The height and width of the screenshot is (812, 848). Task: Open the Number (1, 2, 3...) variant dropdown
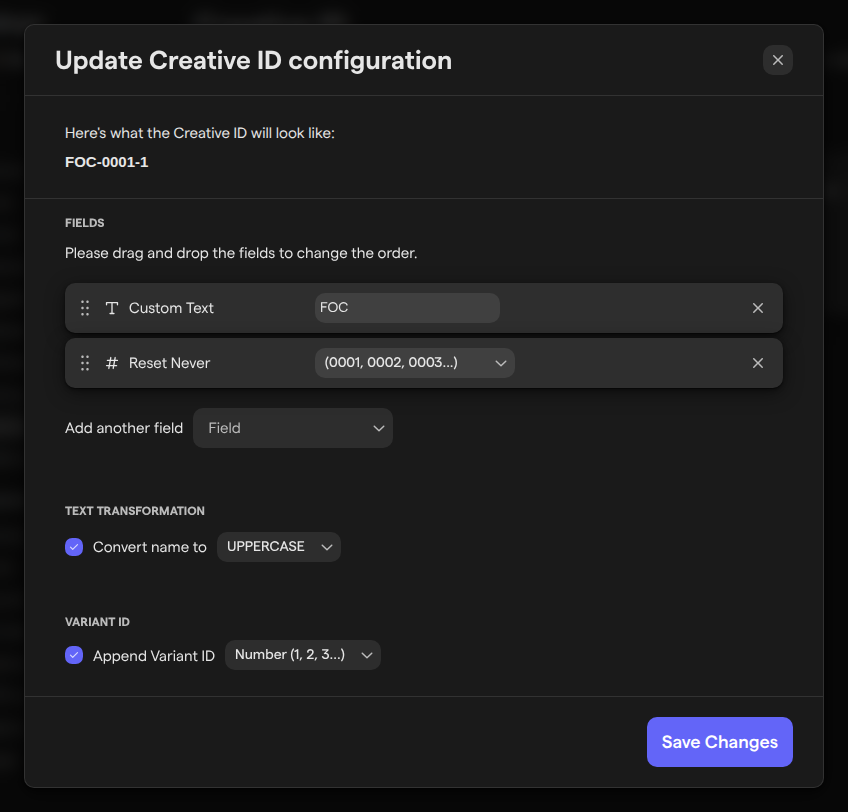[303, 655]
